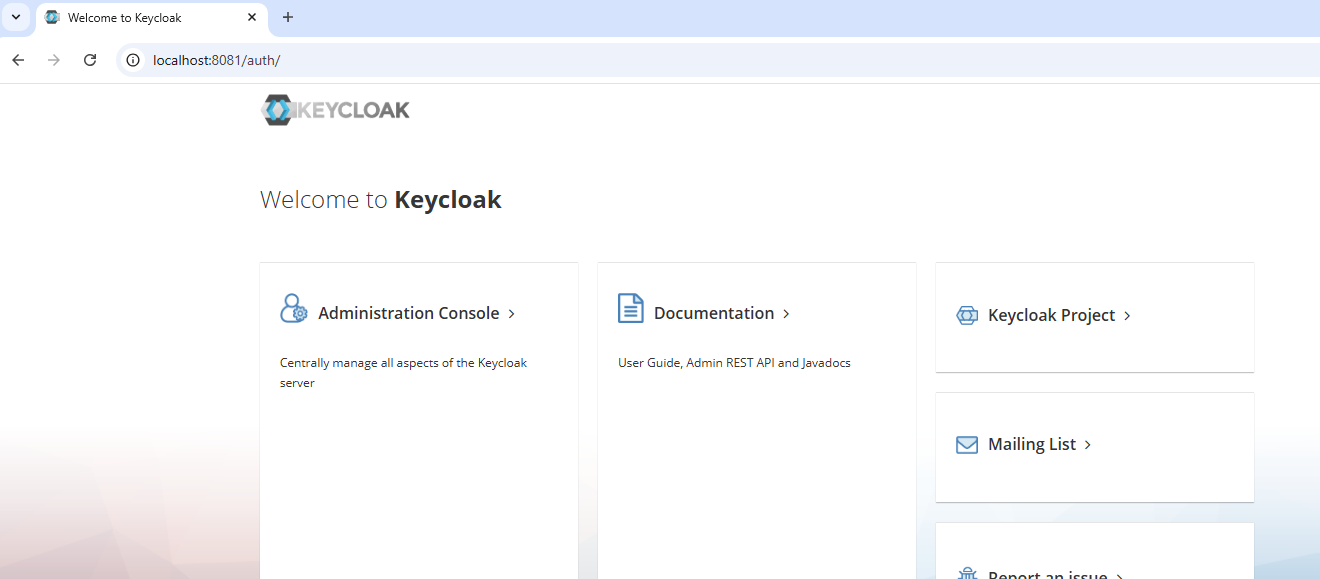Click the Keycloak Project hexagon icon

[967, 316]
